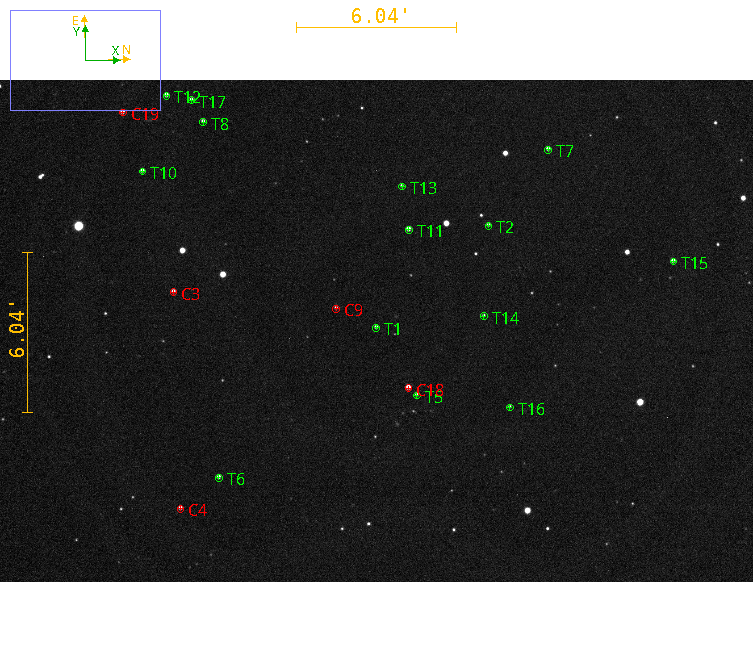Click the red C18 comparison aperture
The image size is (753, 664).
coord(408,387)
